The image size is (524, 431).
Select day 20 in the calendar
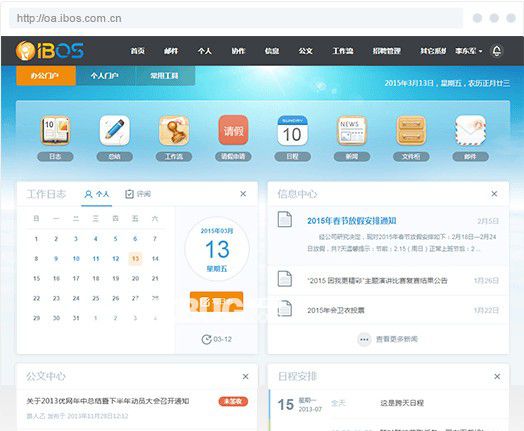pos(135,278)
